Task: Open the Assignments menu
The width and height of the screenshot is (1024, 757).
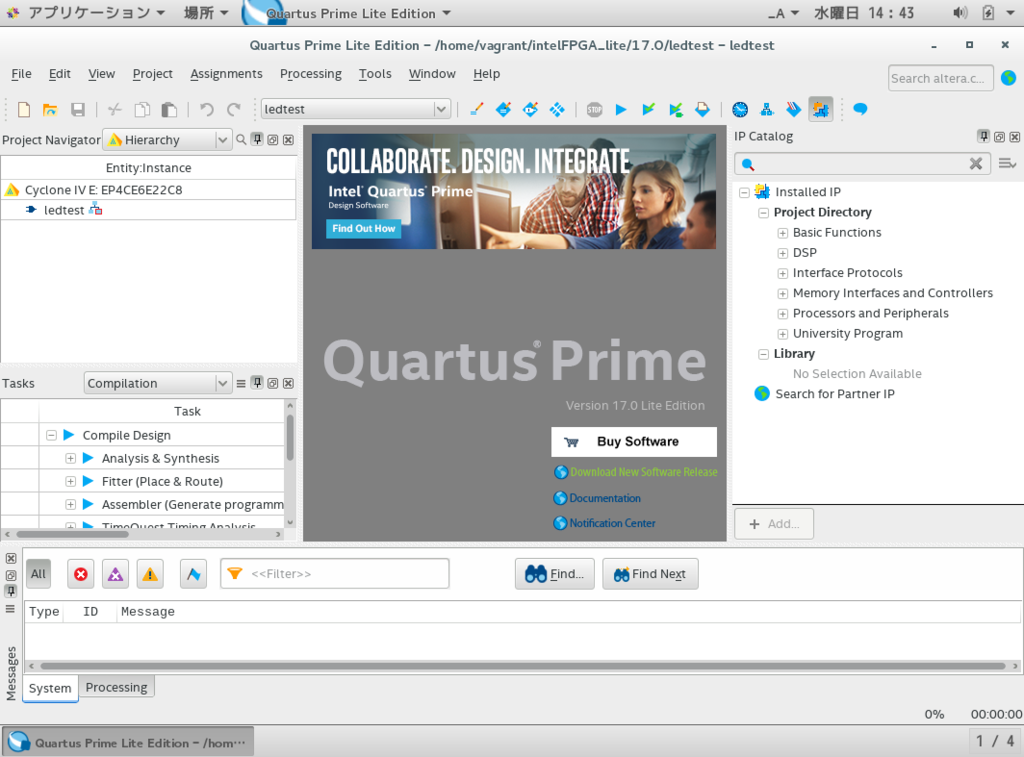Action: point(226,74)
